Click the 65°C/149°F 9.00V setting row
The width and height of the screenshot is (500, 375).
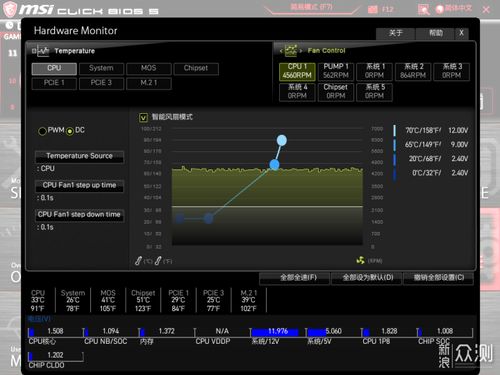[431, 145]
